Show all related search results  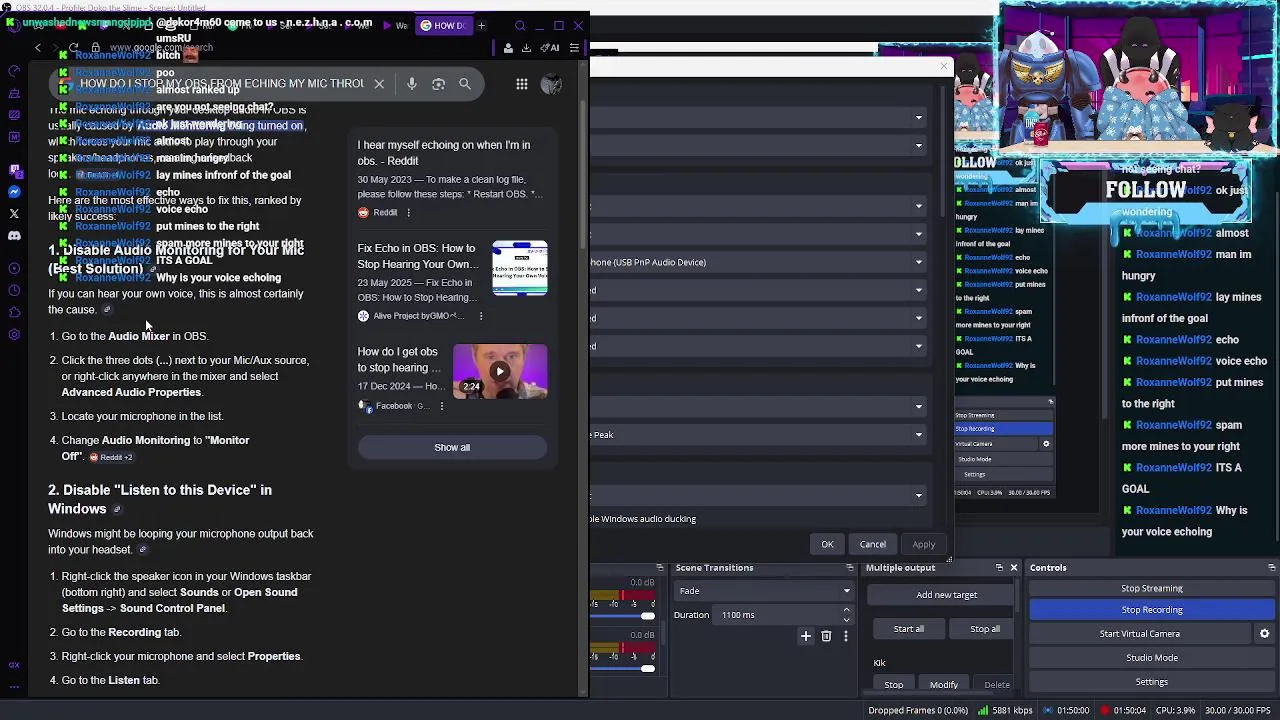(452, 448)
